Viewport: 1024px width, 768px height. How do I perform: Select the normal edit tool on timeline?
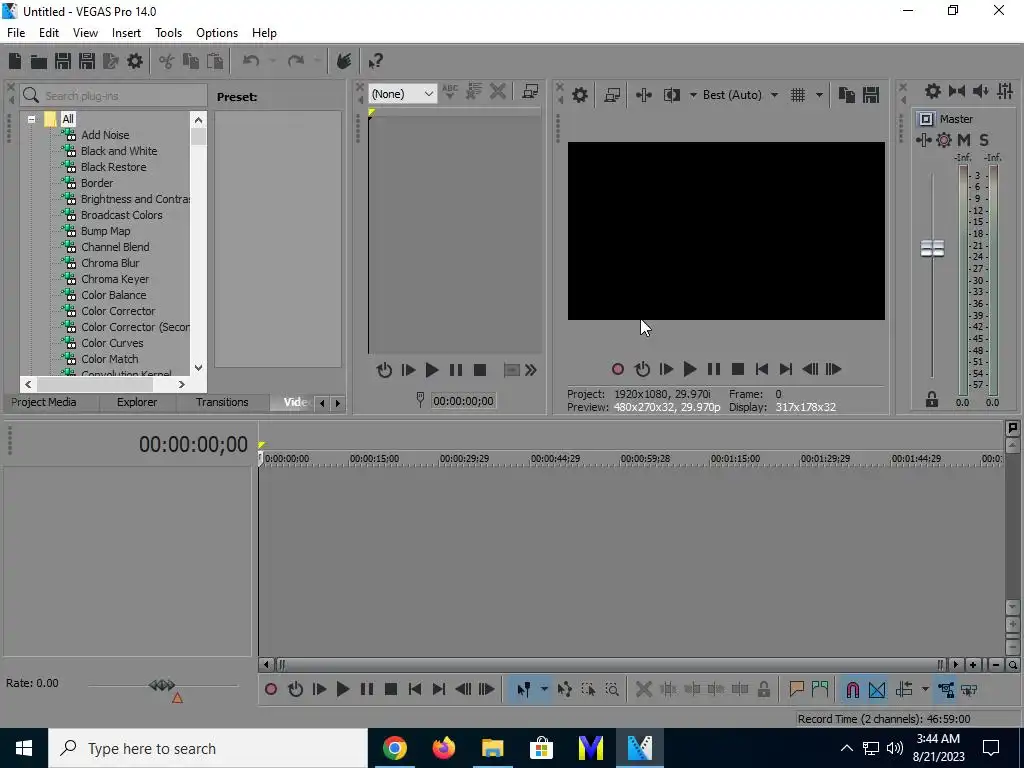523,690
